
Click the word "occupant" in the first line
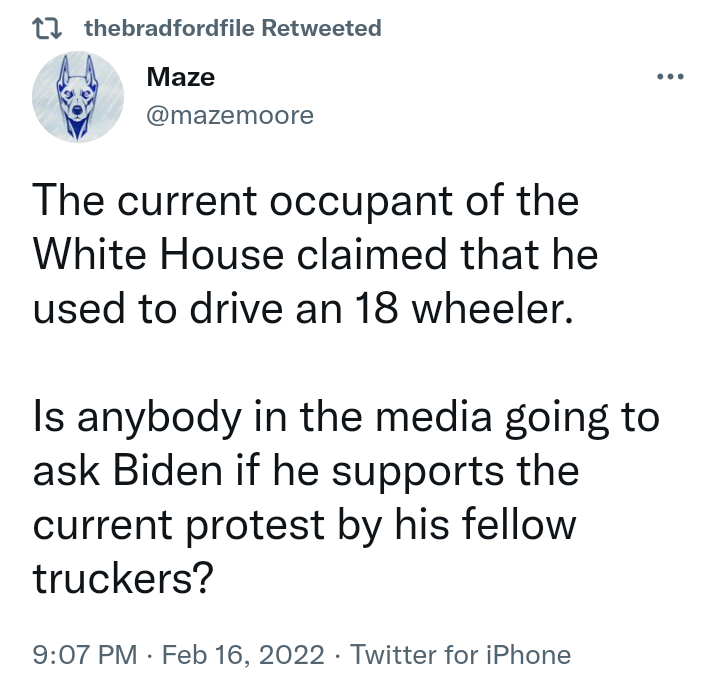(x=361, y=202)
